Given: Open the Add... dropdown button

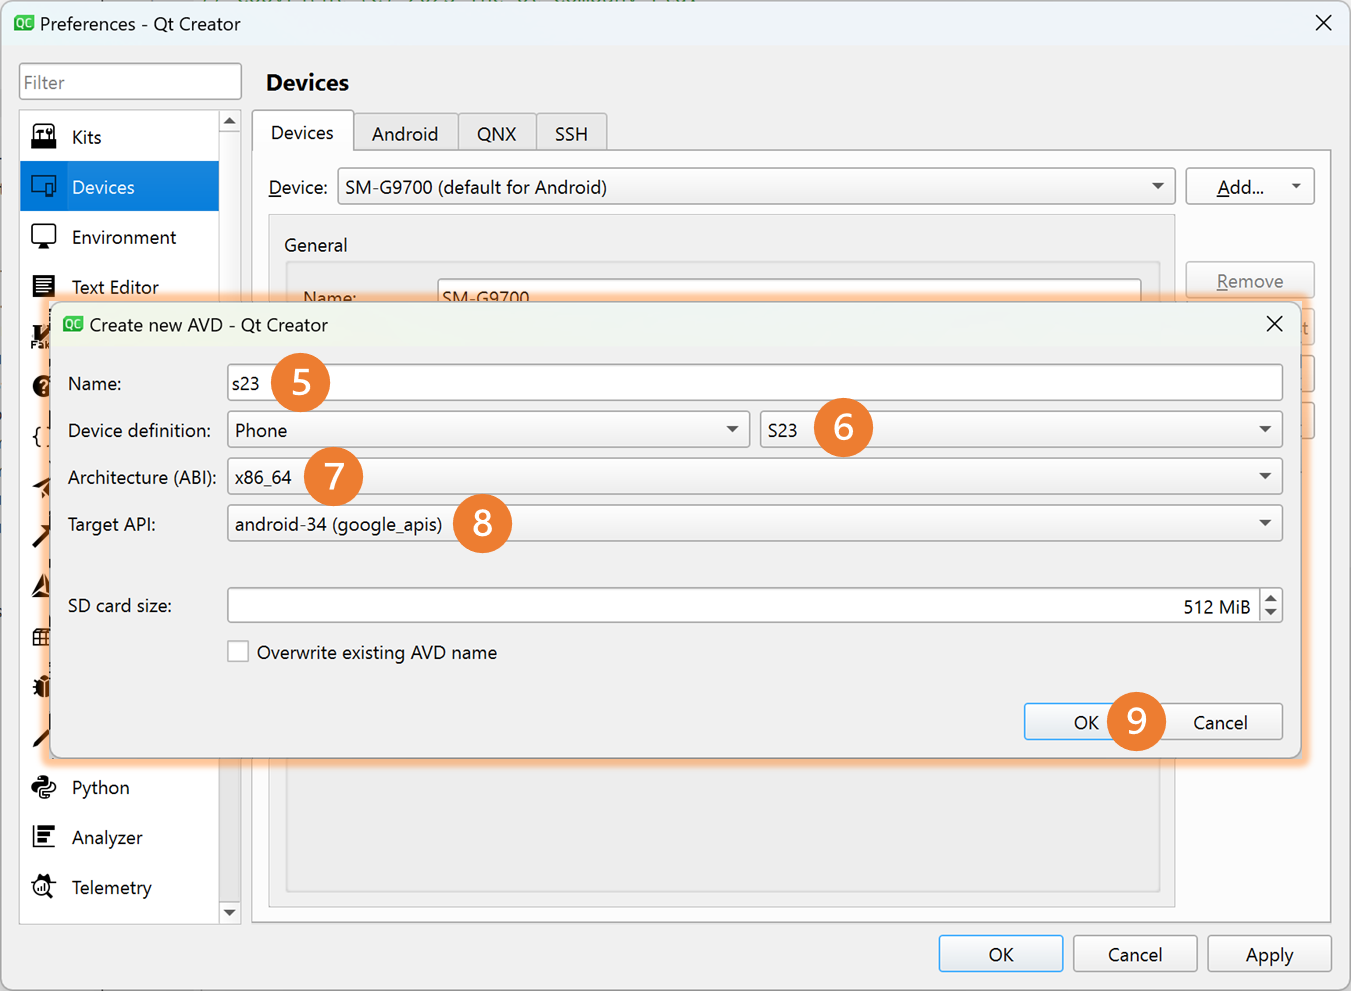Looking at the screenshot, I should [x=1250, y=187].
